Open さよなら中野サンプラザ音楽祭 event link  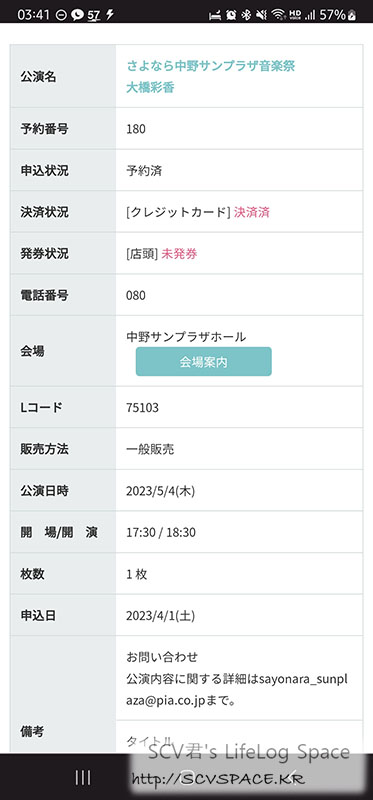pos(211,66)
